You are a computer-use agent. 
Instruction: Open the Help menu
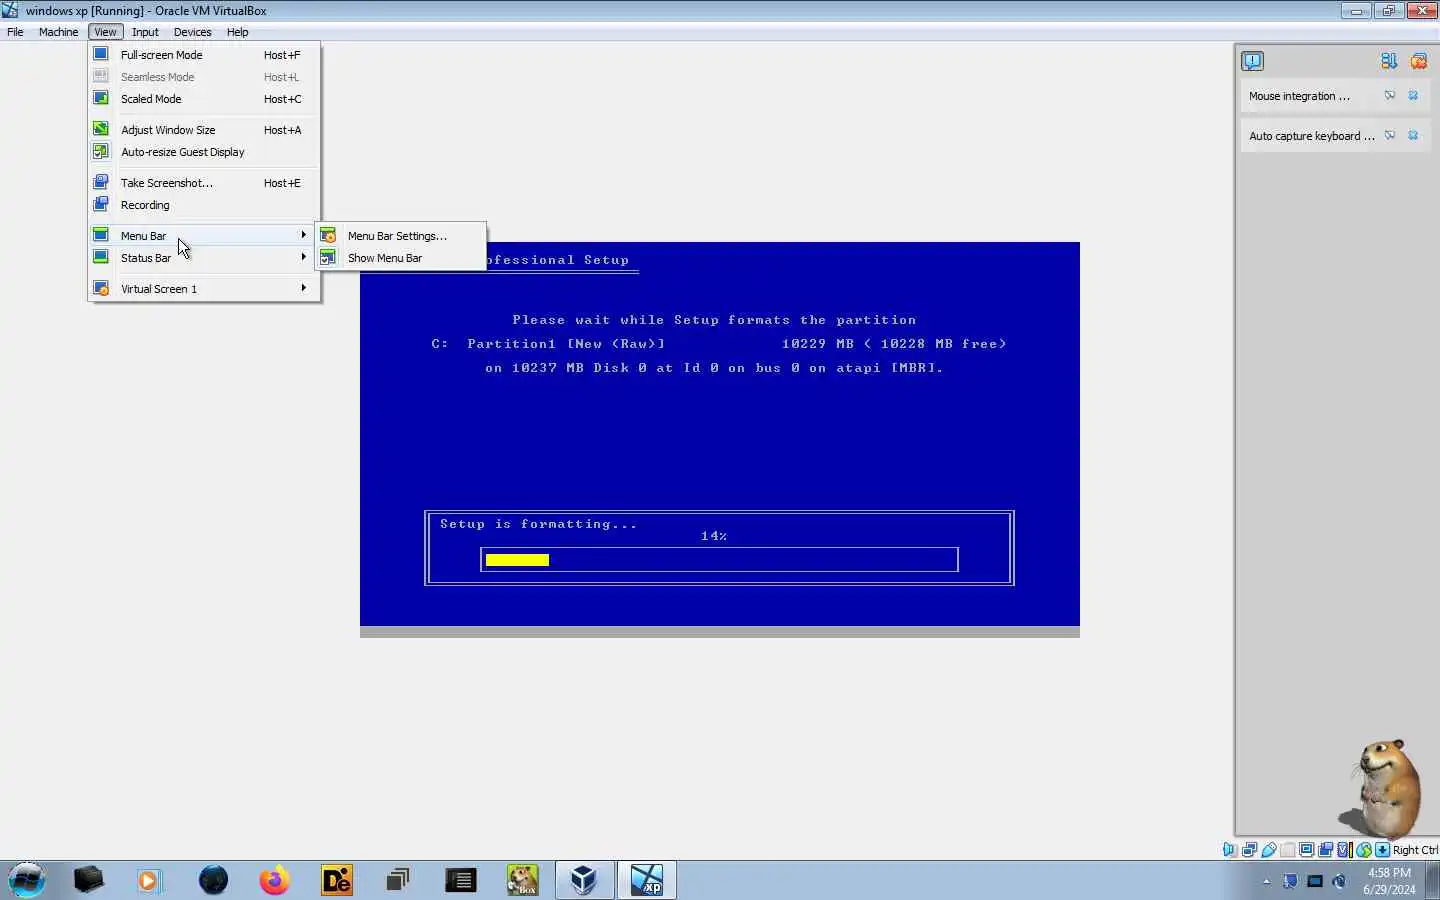click(237, 32)
